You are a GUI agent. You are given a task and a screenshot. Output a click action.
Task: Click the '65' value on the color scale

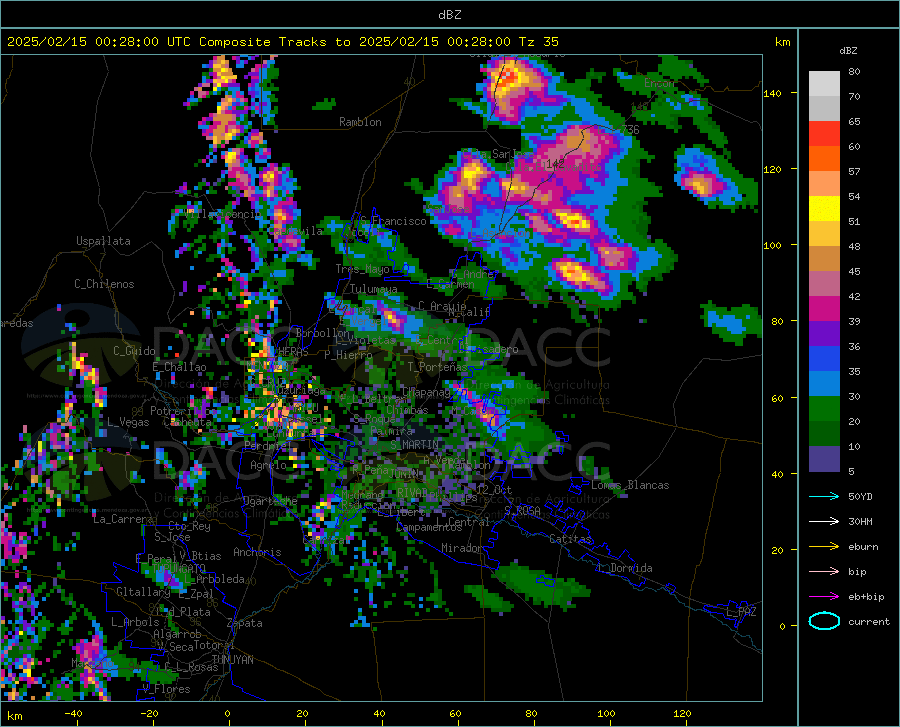click(x=854, y=121)
